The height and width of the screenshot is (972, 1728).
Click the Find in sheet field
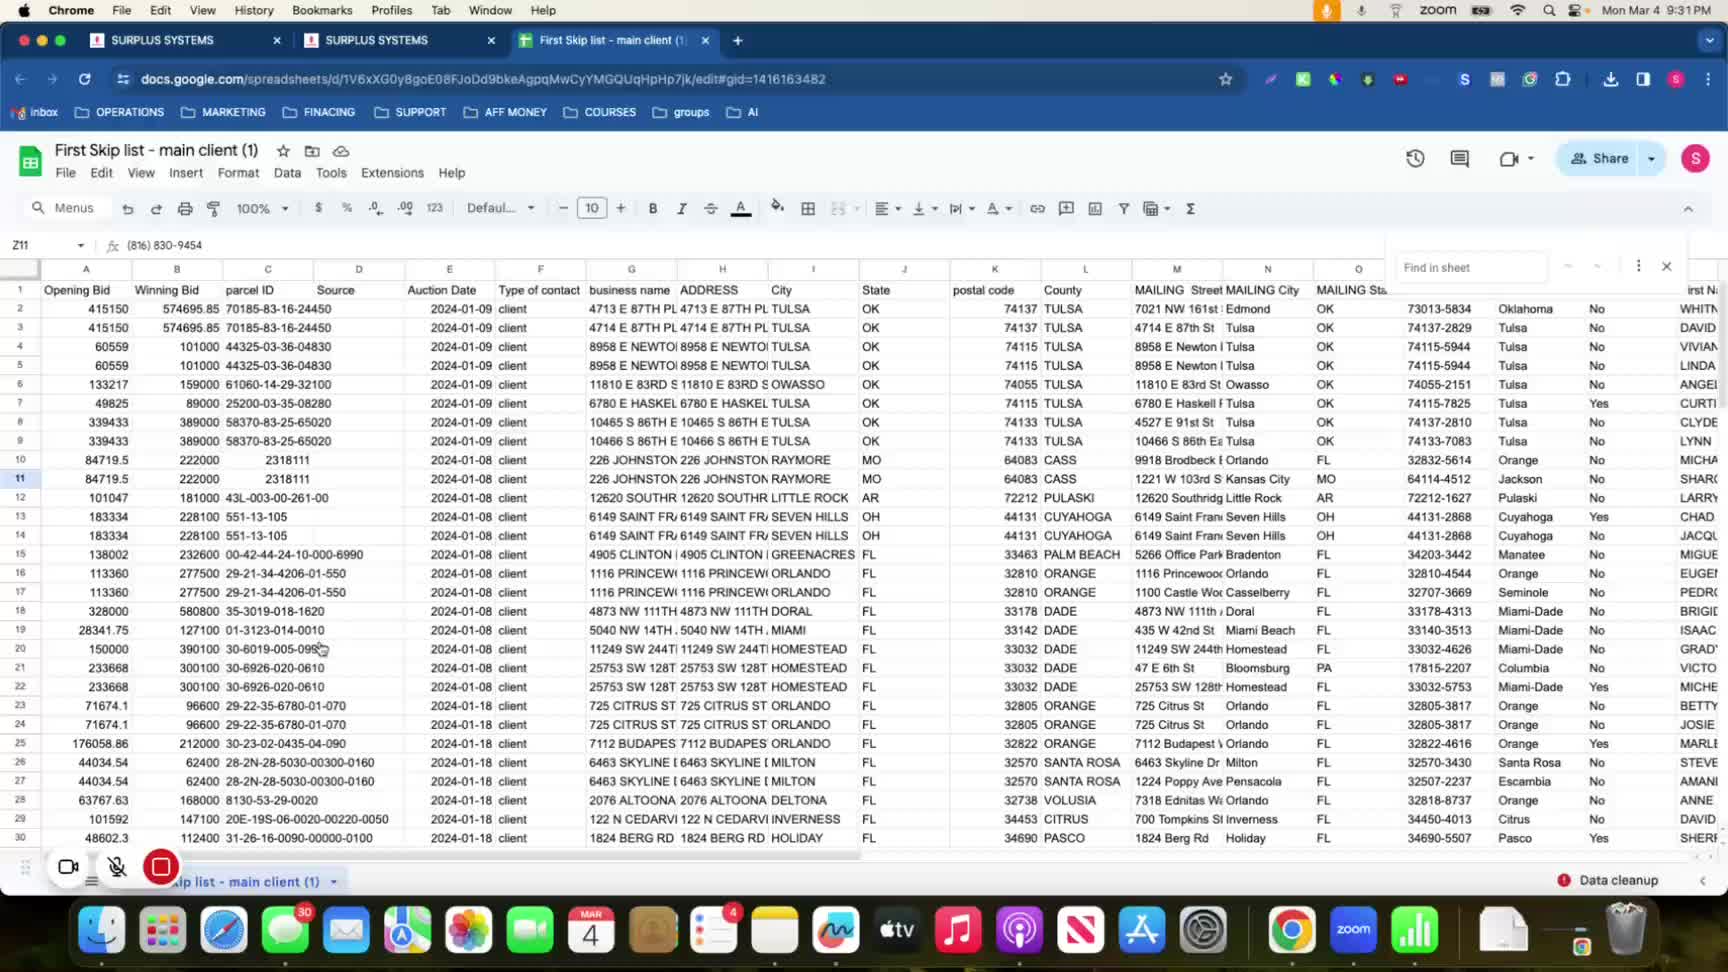(x=1470, y=267)
